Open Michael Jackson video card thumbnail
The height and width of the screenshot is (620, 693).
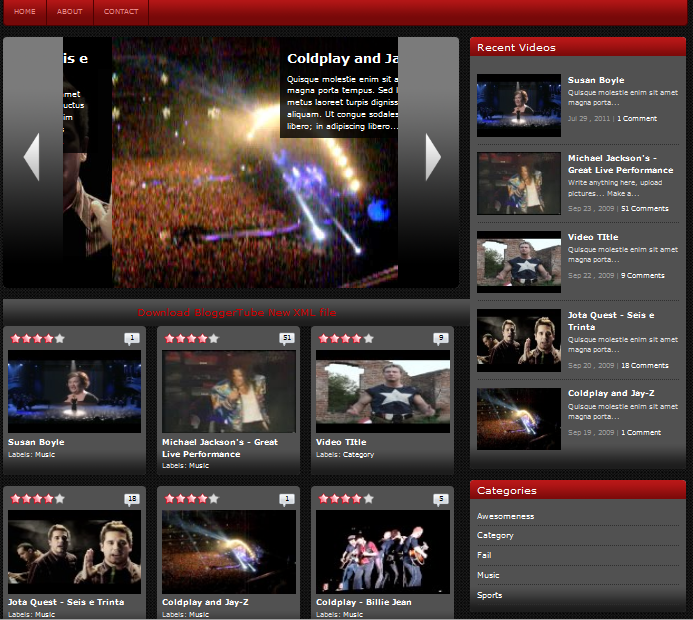(x=228, y=392)
